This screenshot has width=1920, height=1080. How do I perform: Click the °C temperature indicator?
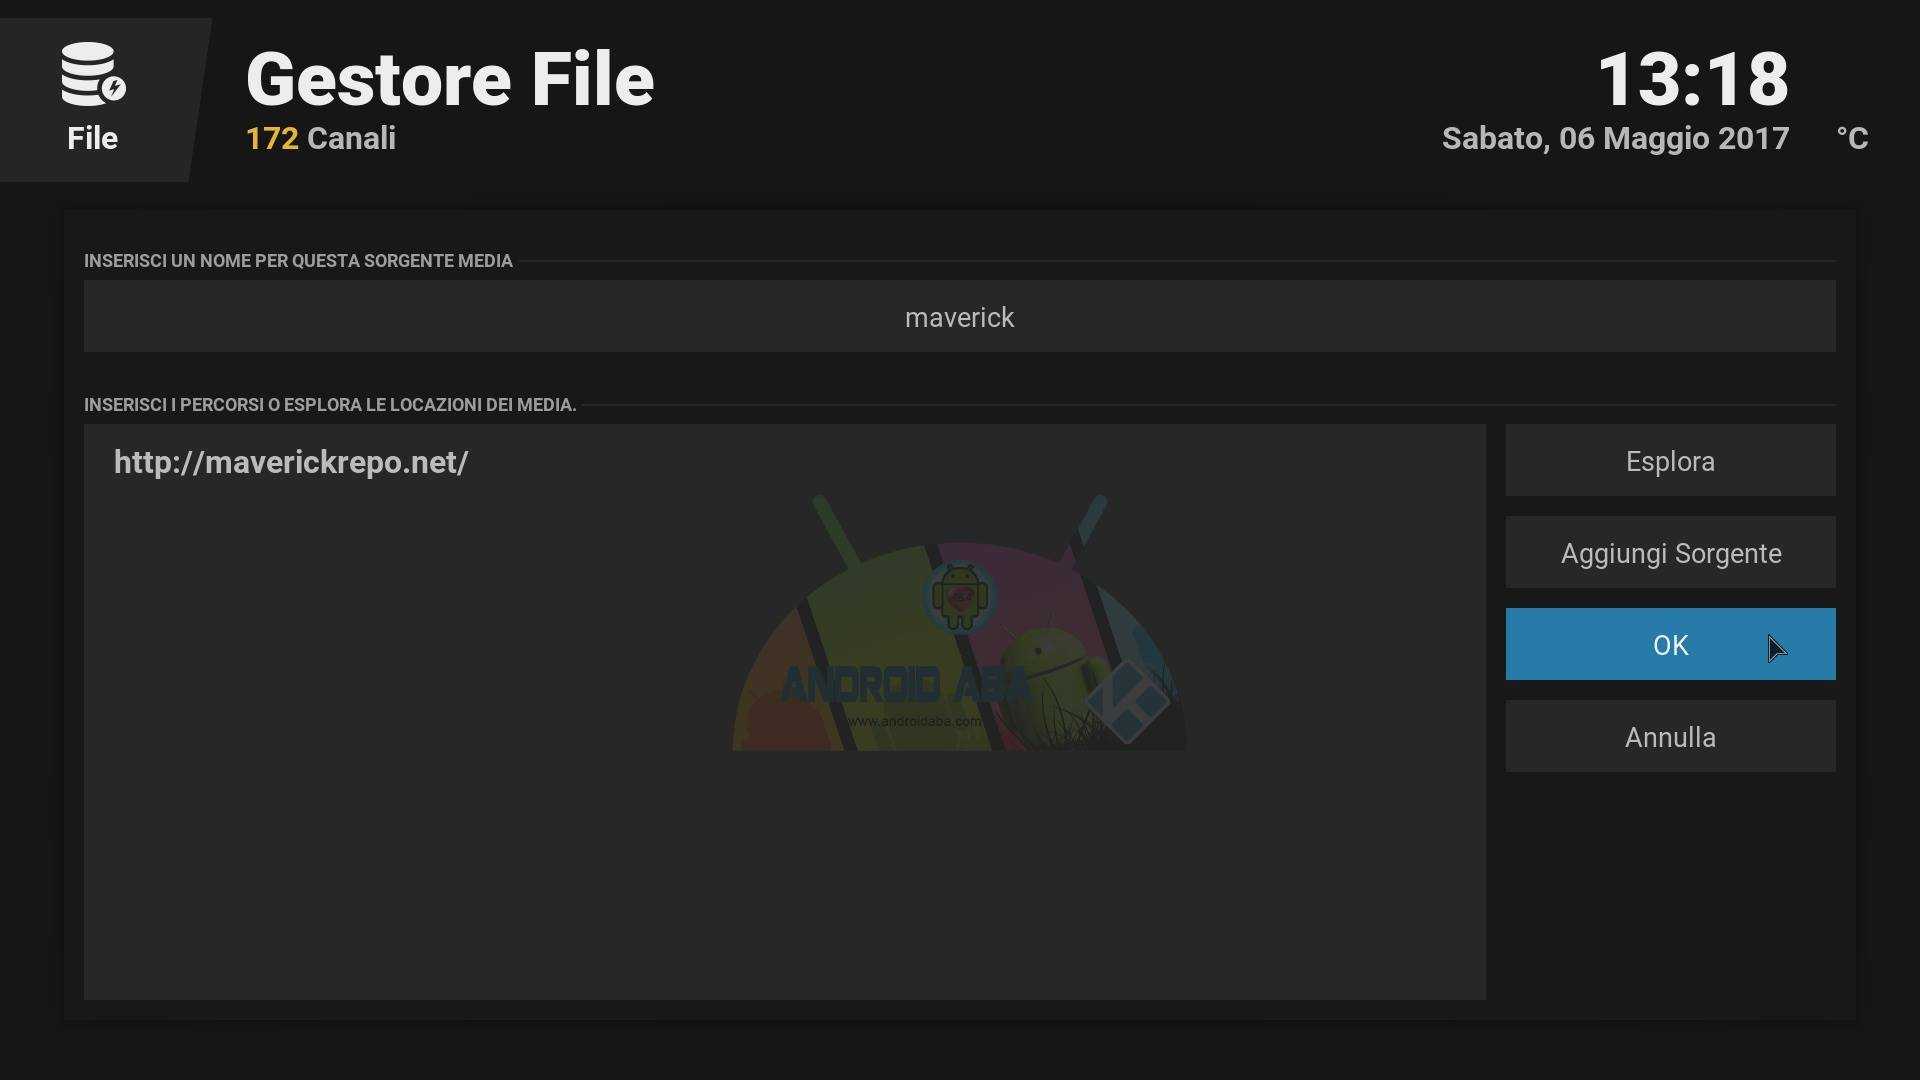[x=1852, y=139]
